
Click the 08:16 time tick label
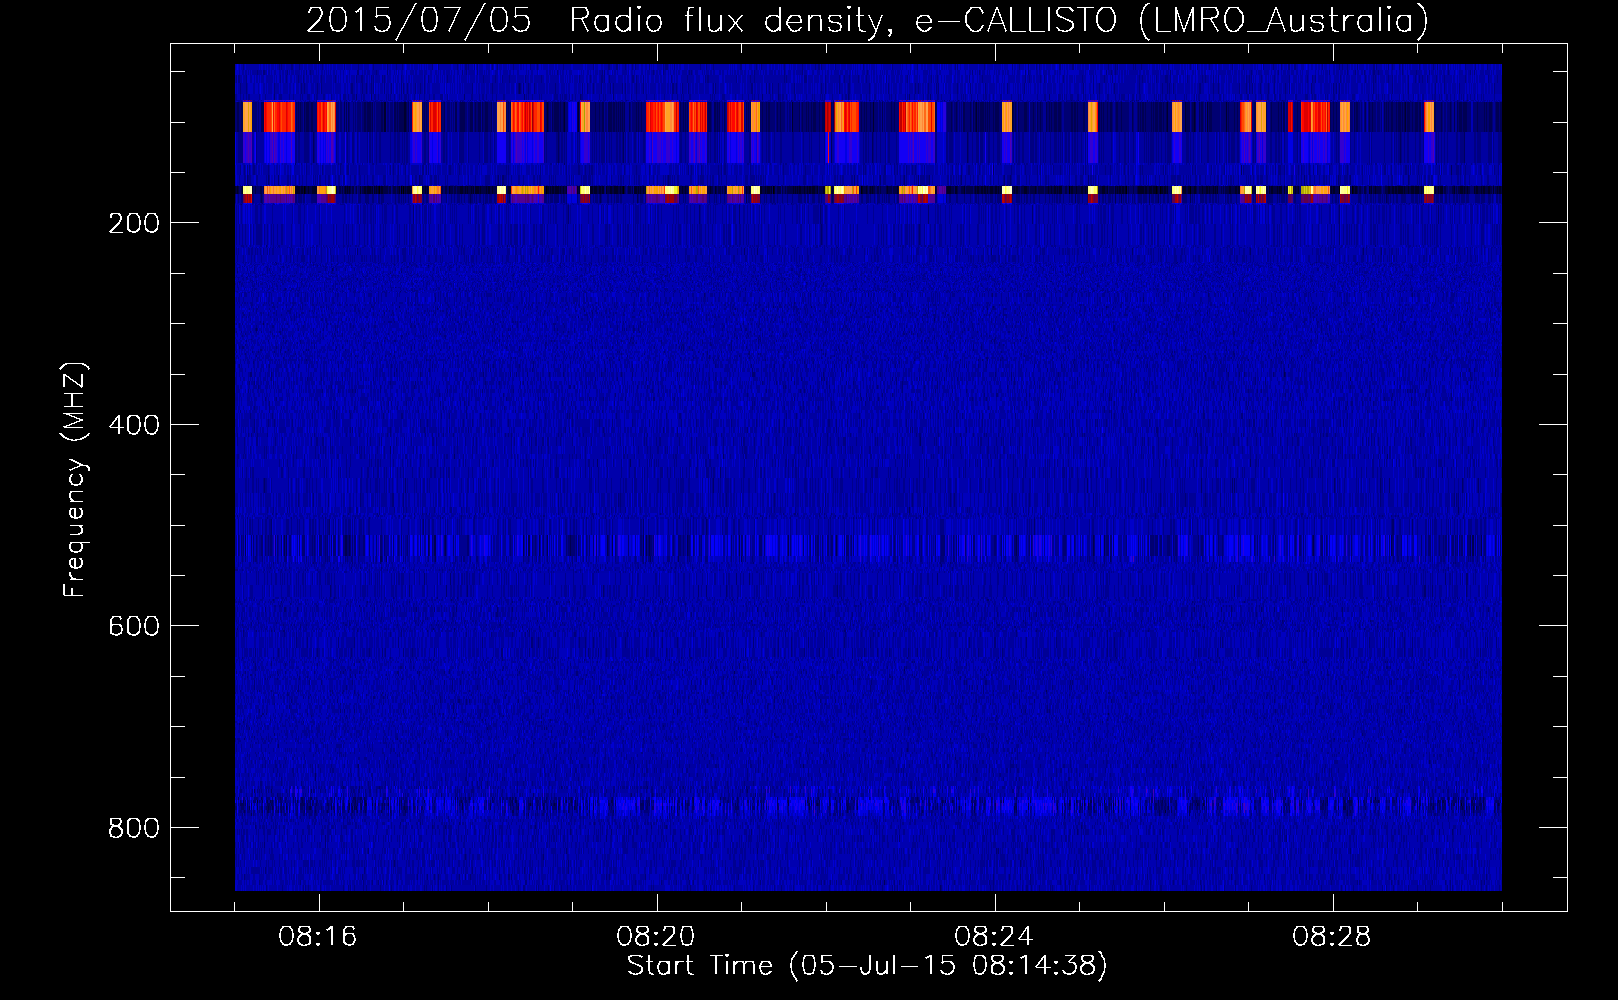point(318,937)
